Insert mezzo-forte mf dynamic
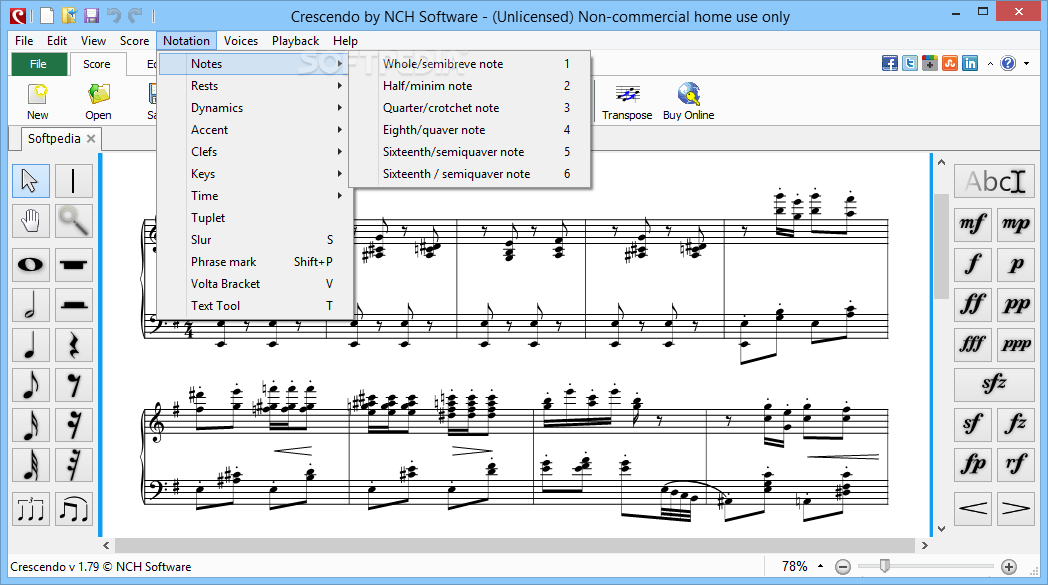Screen dimensions: 1048x585 [972, 224]
